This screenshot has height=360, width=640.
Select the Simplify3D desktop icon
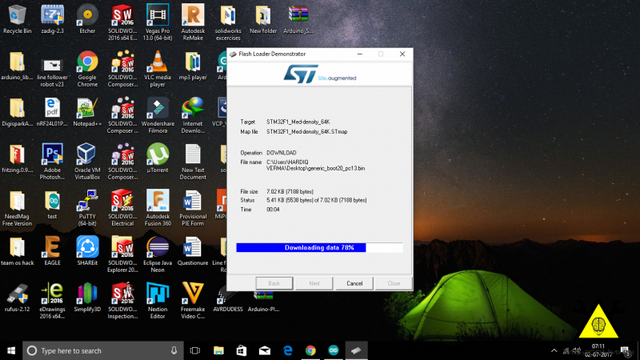tap(87, 298)
